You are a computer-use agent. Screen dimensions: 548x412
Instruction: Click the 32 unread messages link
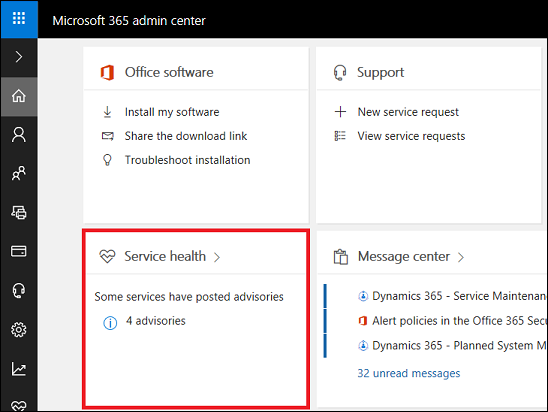click(x=409, y=373)
